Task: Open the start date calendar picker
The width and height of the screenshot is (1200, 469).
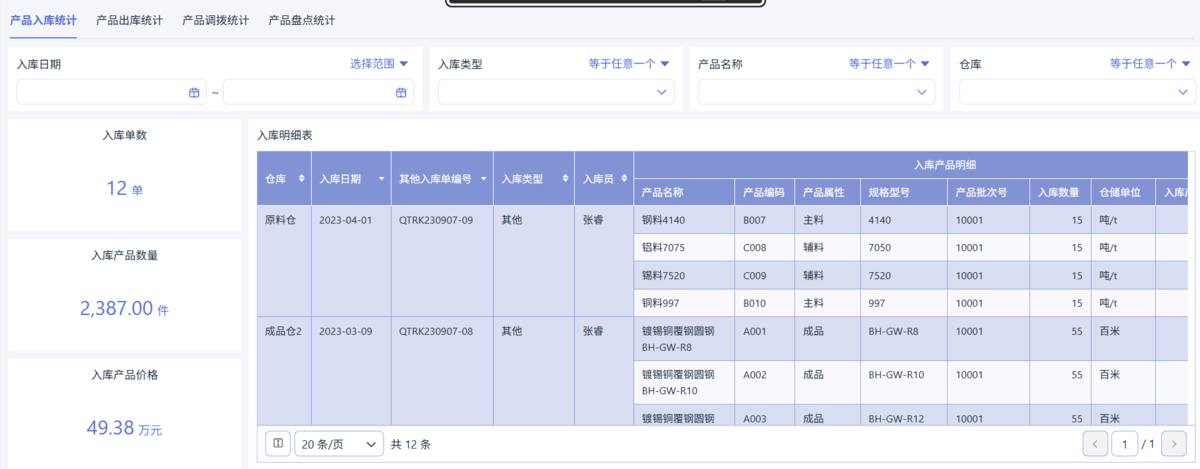Action: pos(194,93)
